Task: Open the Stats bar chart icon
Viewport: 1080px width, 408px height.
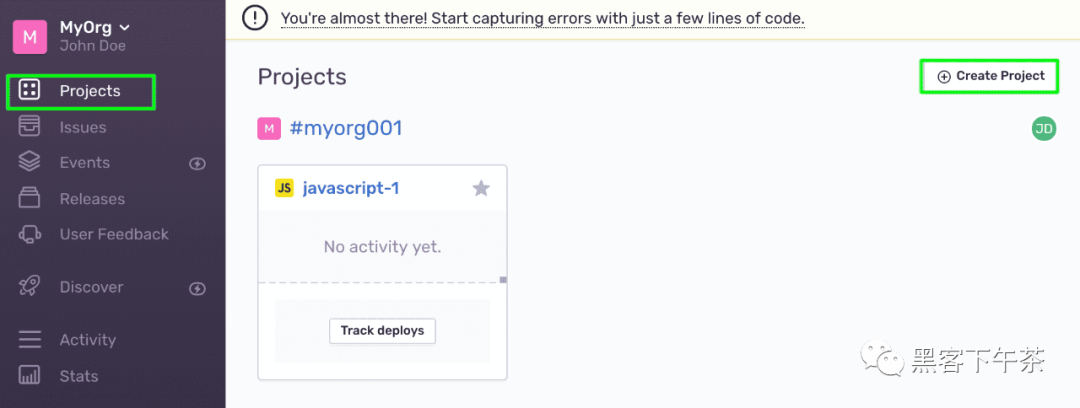Action: click(x=30, y=376)
